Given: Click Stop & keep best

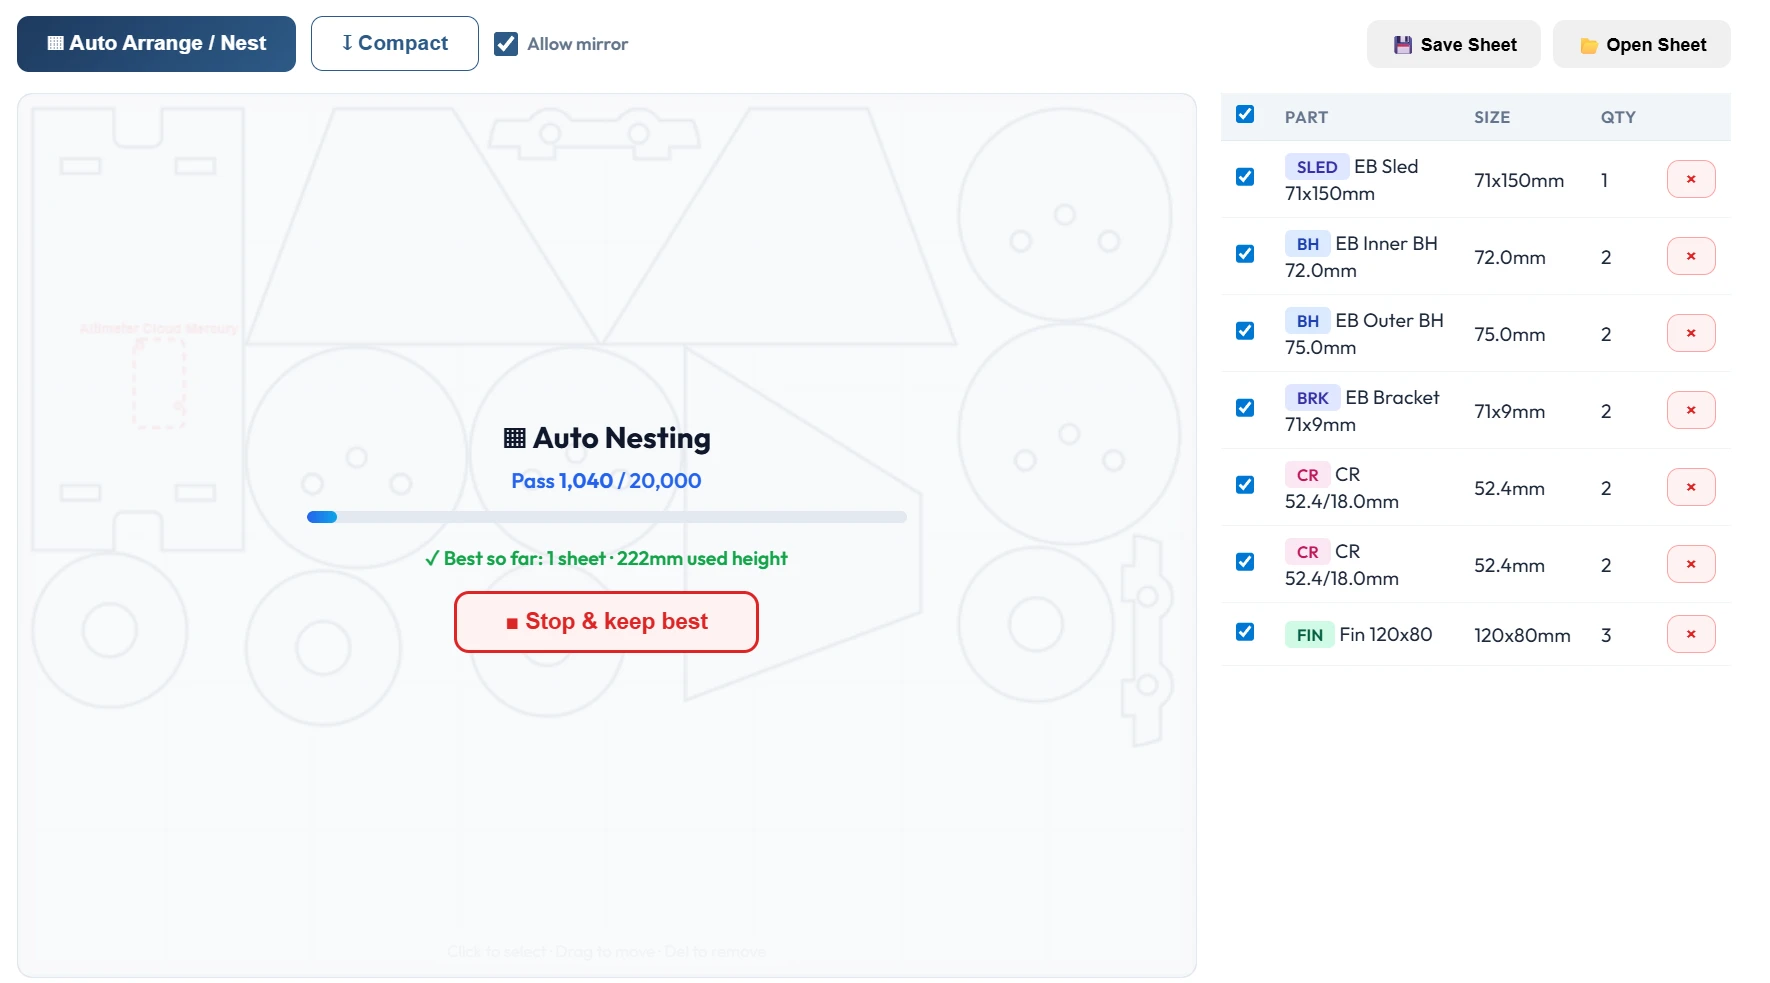Looking at the screenshot, I should click(x=605, y=621).
